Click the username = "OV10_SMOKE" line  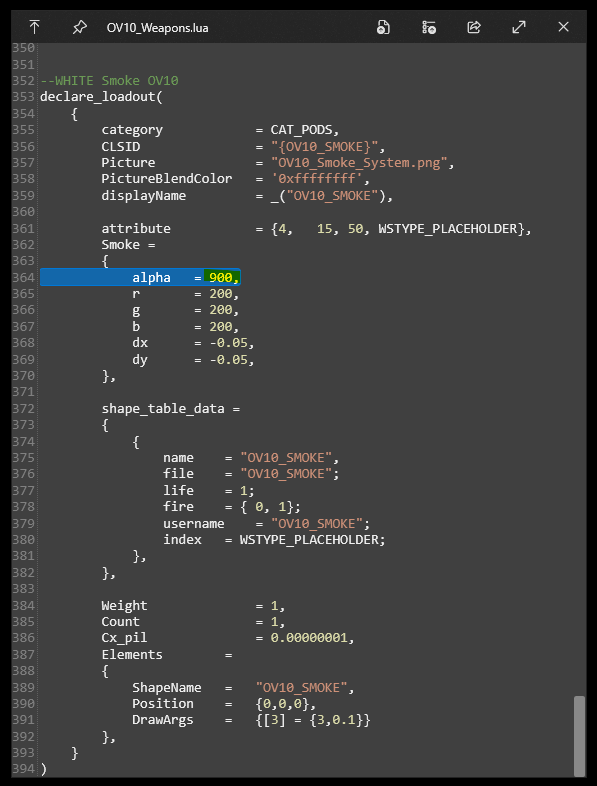(x=266, y=524)
